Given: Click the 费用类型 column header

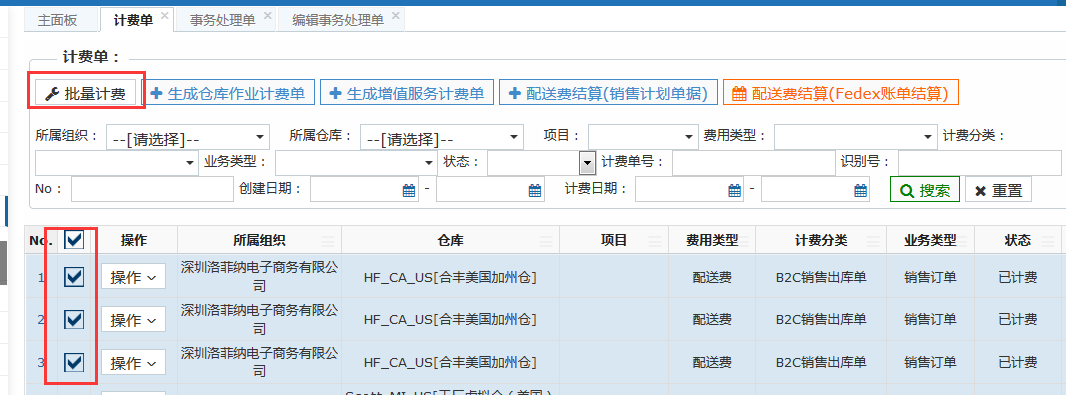Looking at the screenshot, I should pyautogui.click(x=712, y=240).
